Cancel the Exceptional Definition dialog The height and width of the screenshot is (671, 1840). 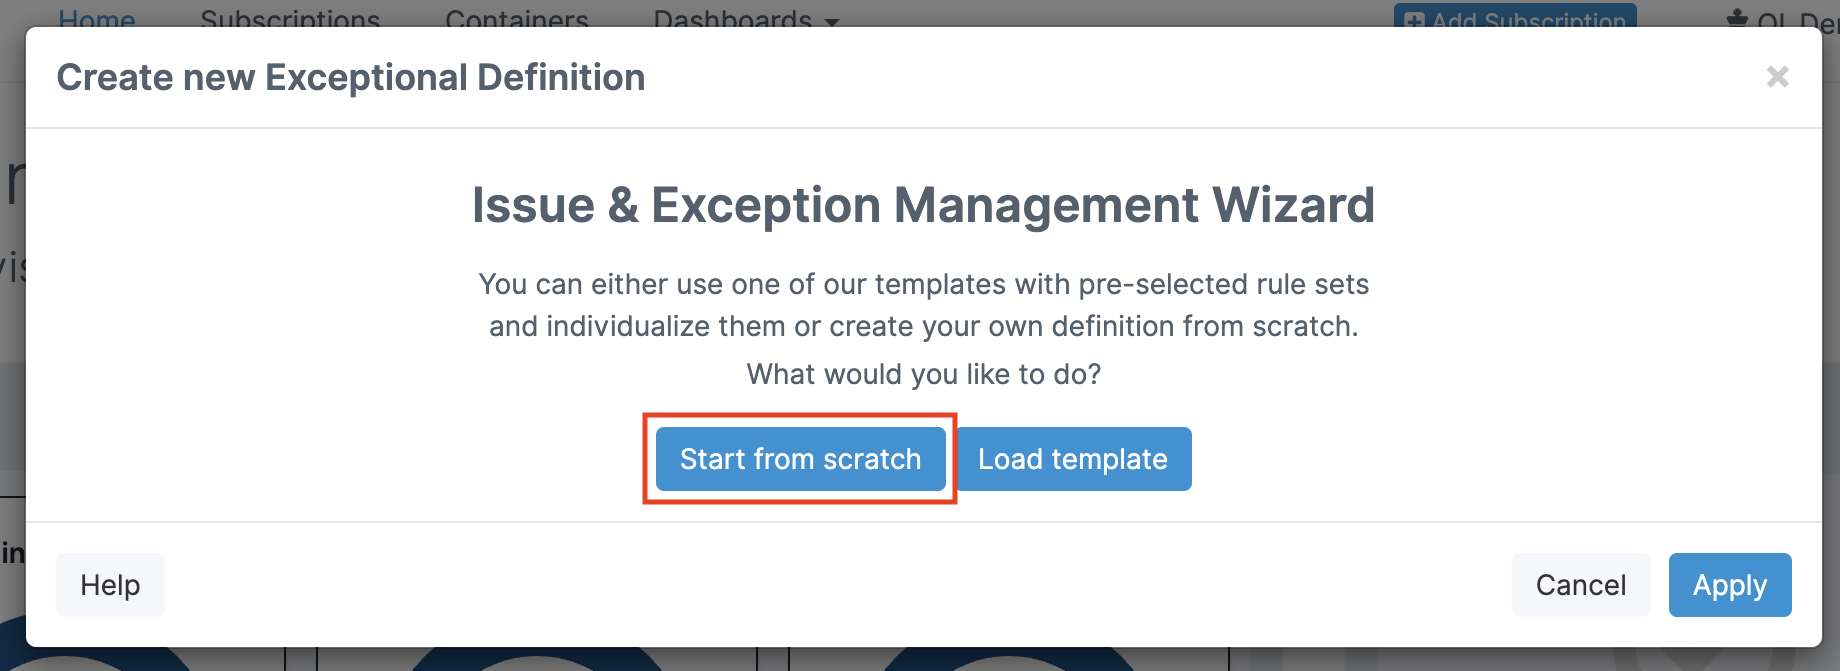[1581, 585]
